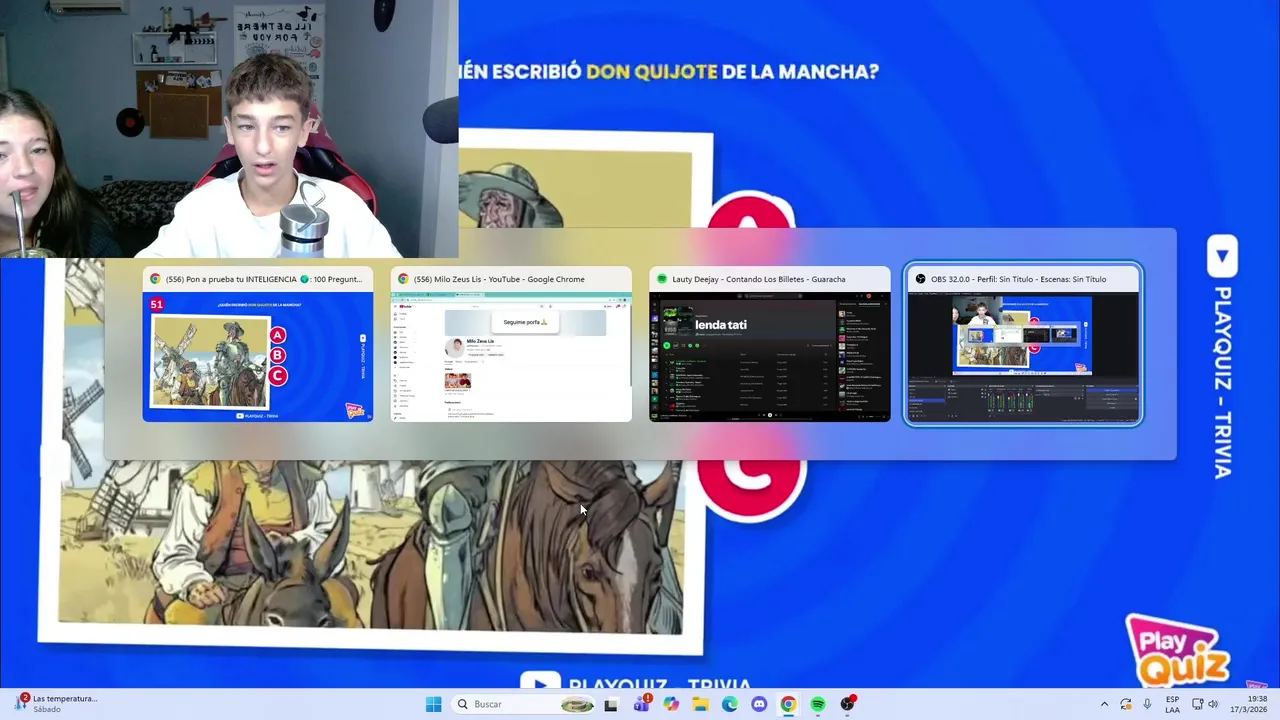This screenshot has height=720, width=1280.
Task: Launch Copilot from the taskbar
Action: (671, 704)
